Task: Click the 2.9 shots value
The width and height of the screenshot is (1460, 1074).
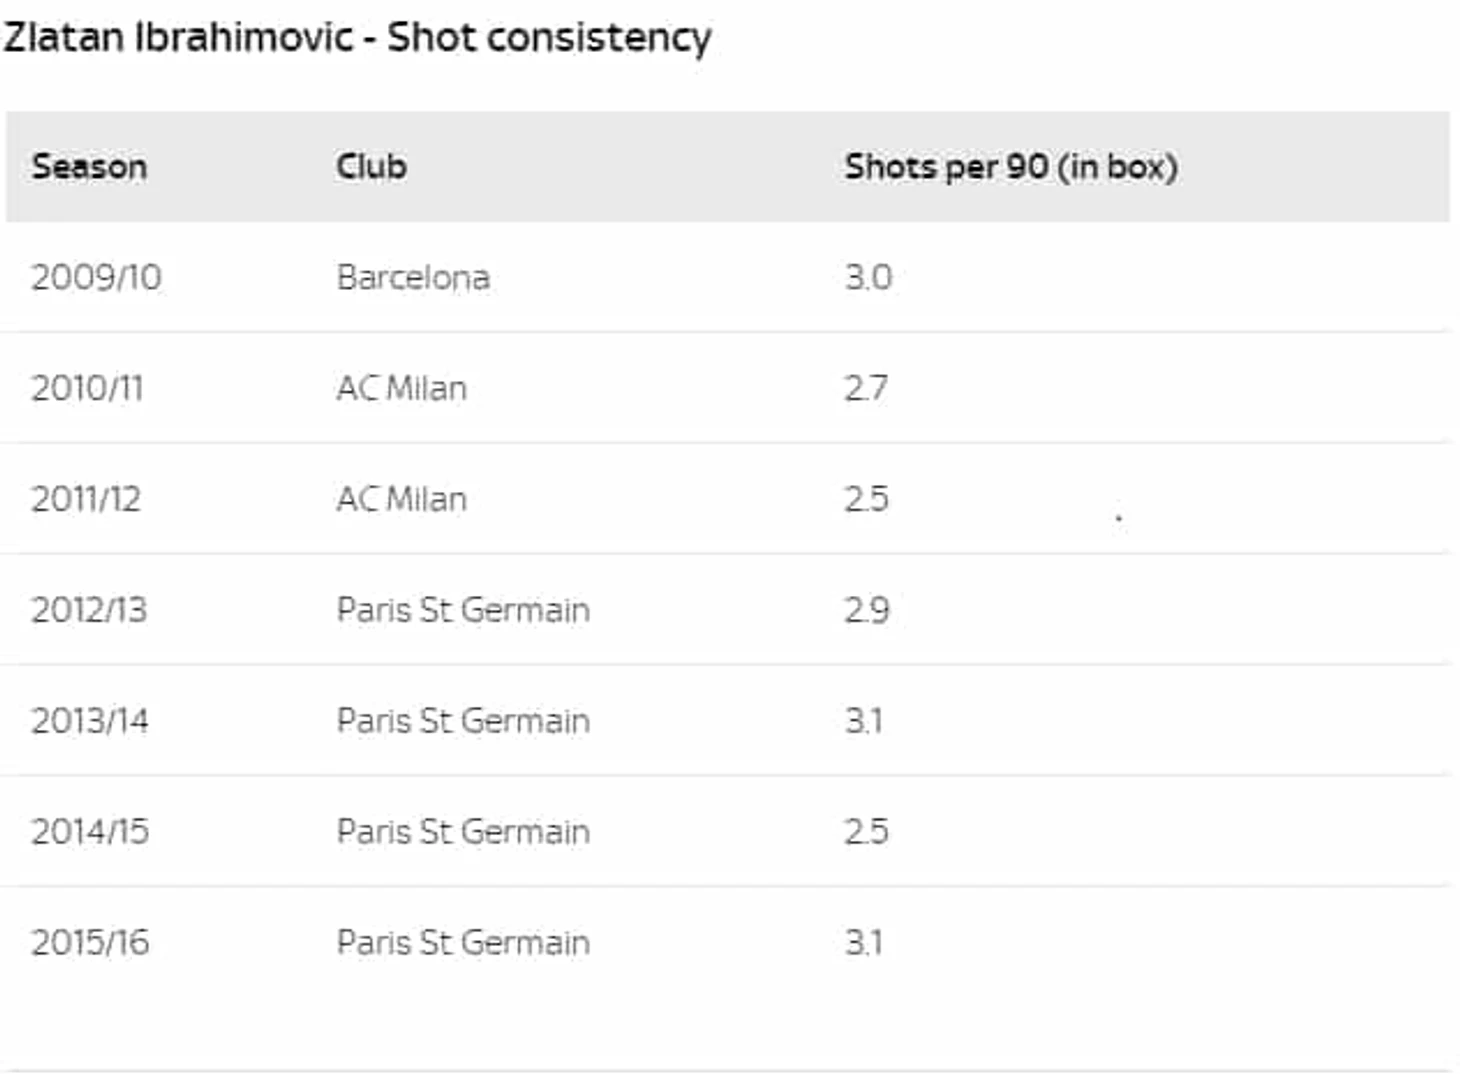Action: click(866, 610)
